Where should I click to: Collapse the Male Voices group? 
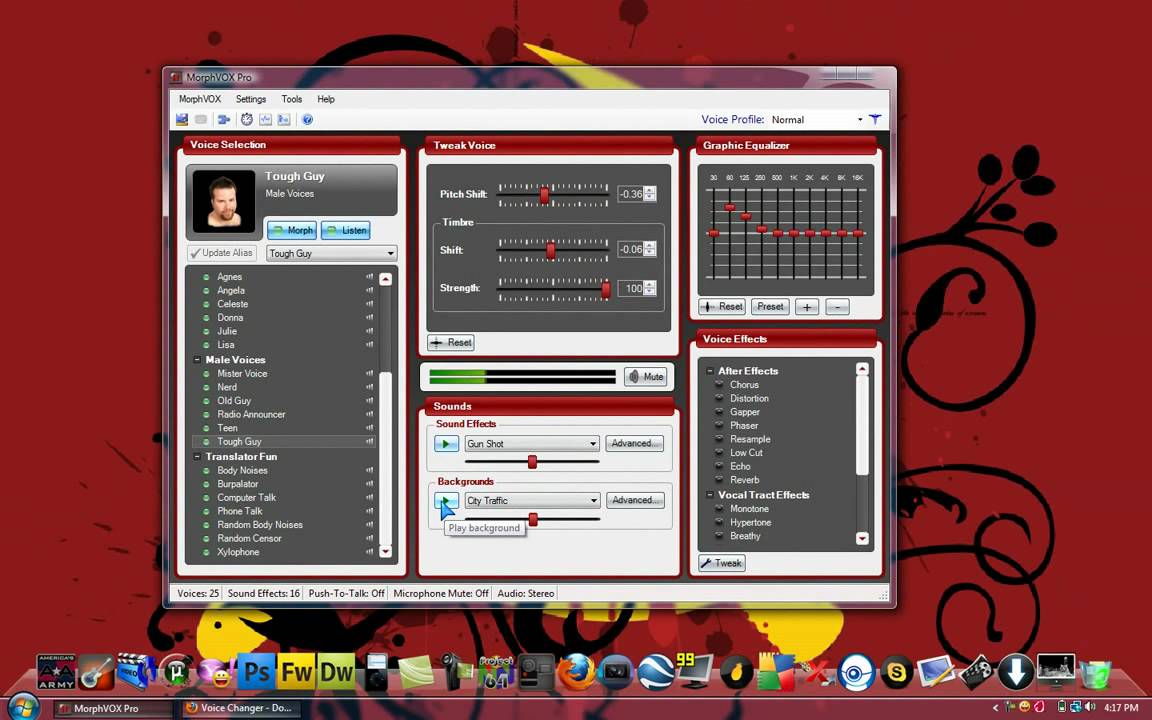197,360
